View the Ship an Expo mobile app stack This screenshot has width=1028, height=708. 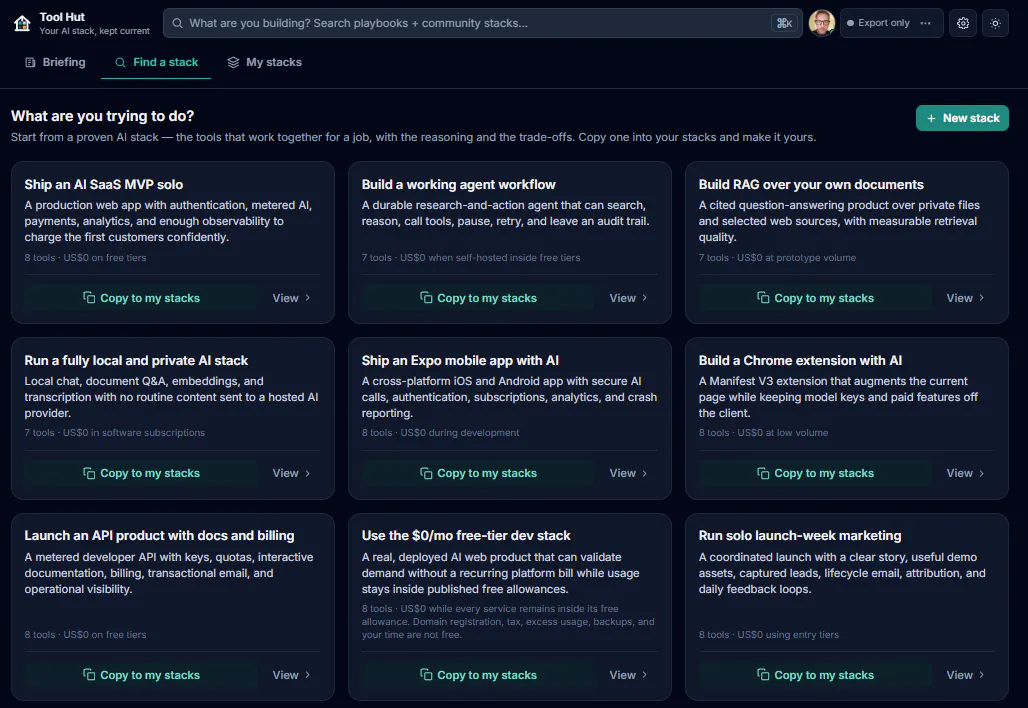[628, 473]
